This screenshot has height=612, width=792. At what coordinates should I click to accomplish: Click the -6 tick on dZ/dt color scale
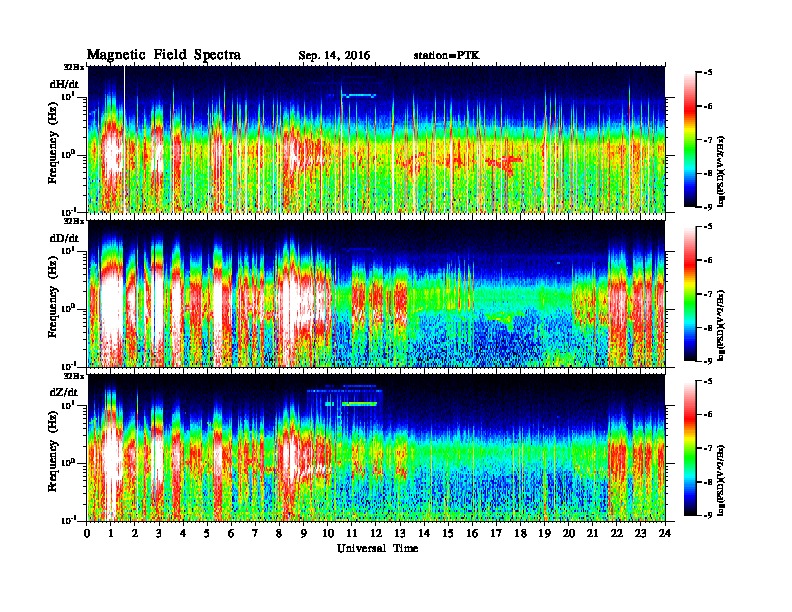pyautogui.click(x=709, y=415)
